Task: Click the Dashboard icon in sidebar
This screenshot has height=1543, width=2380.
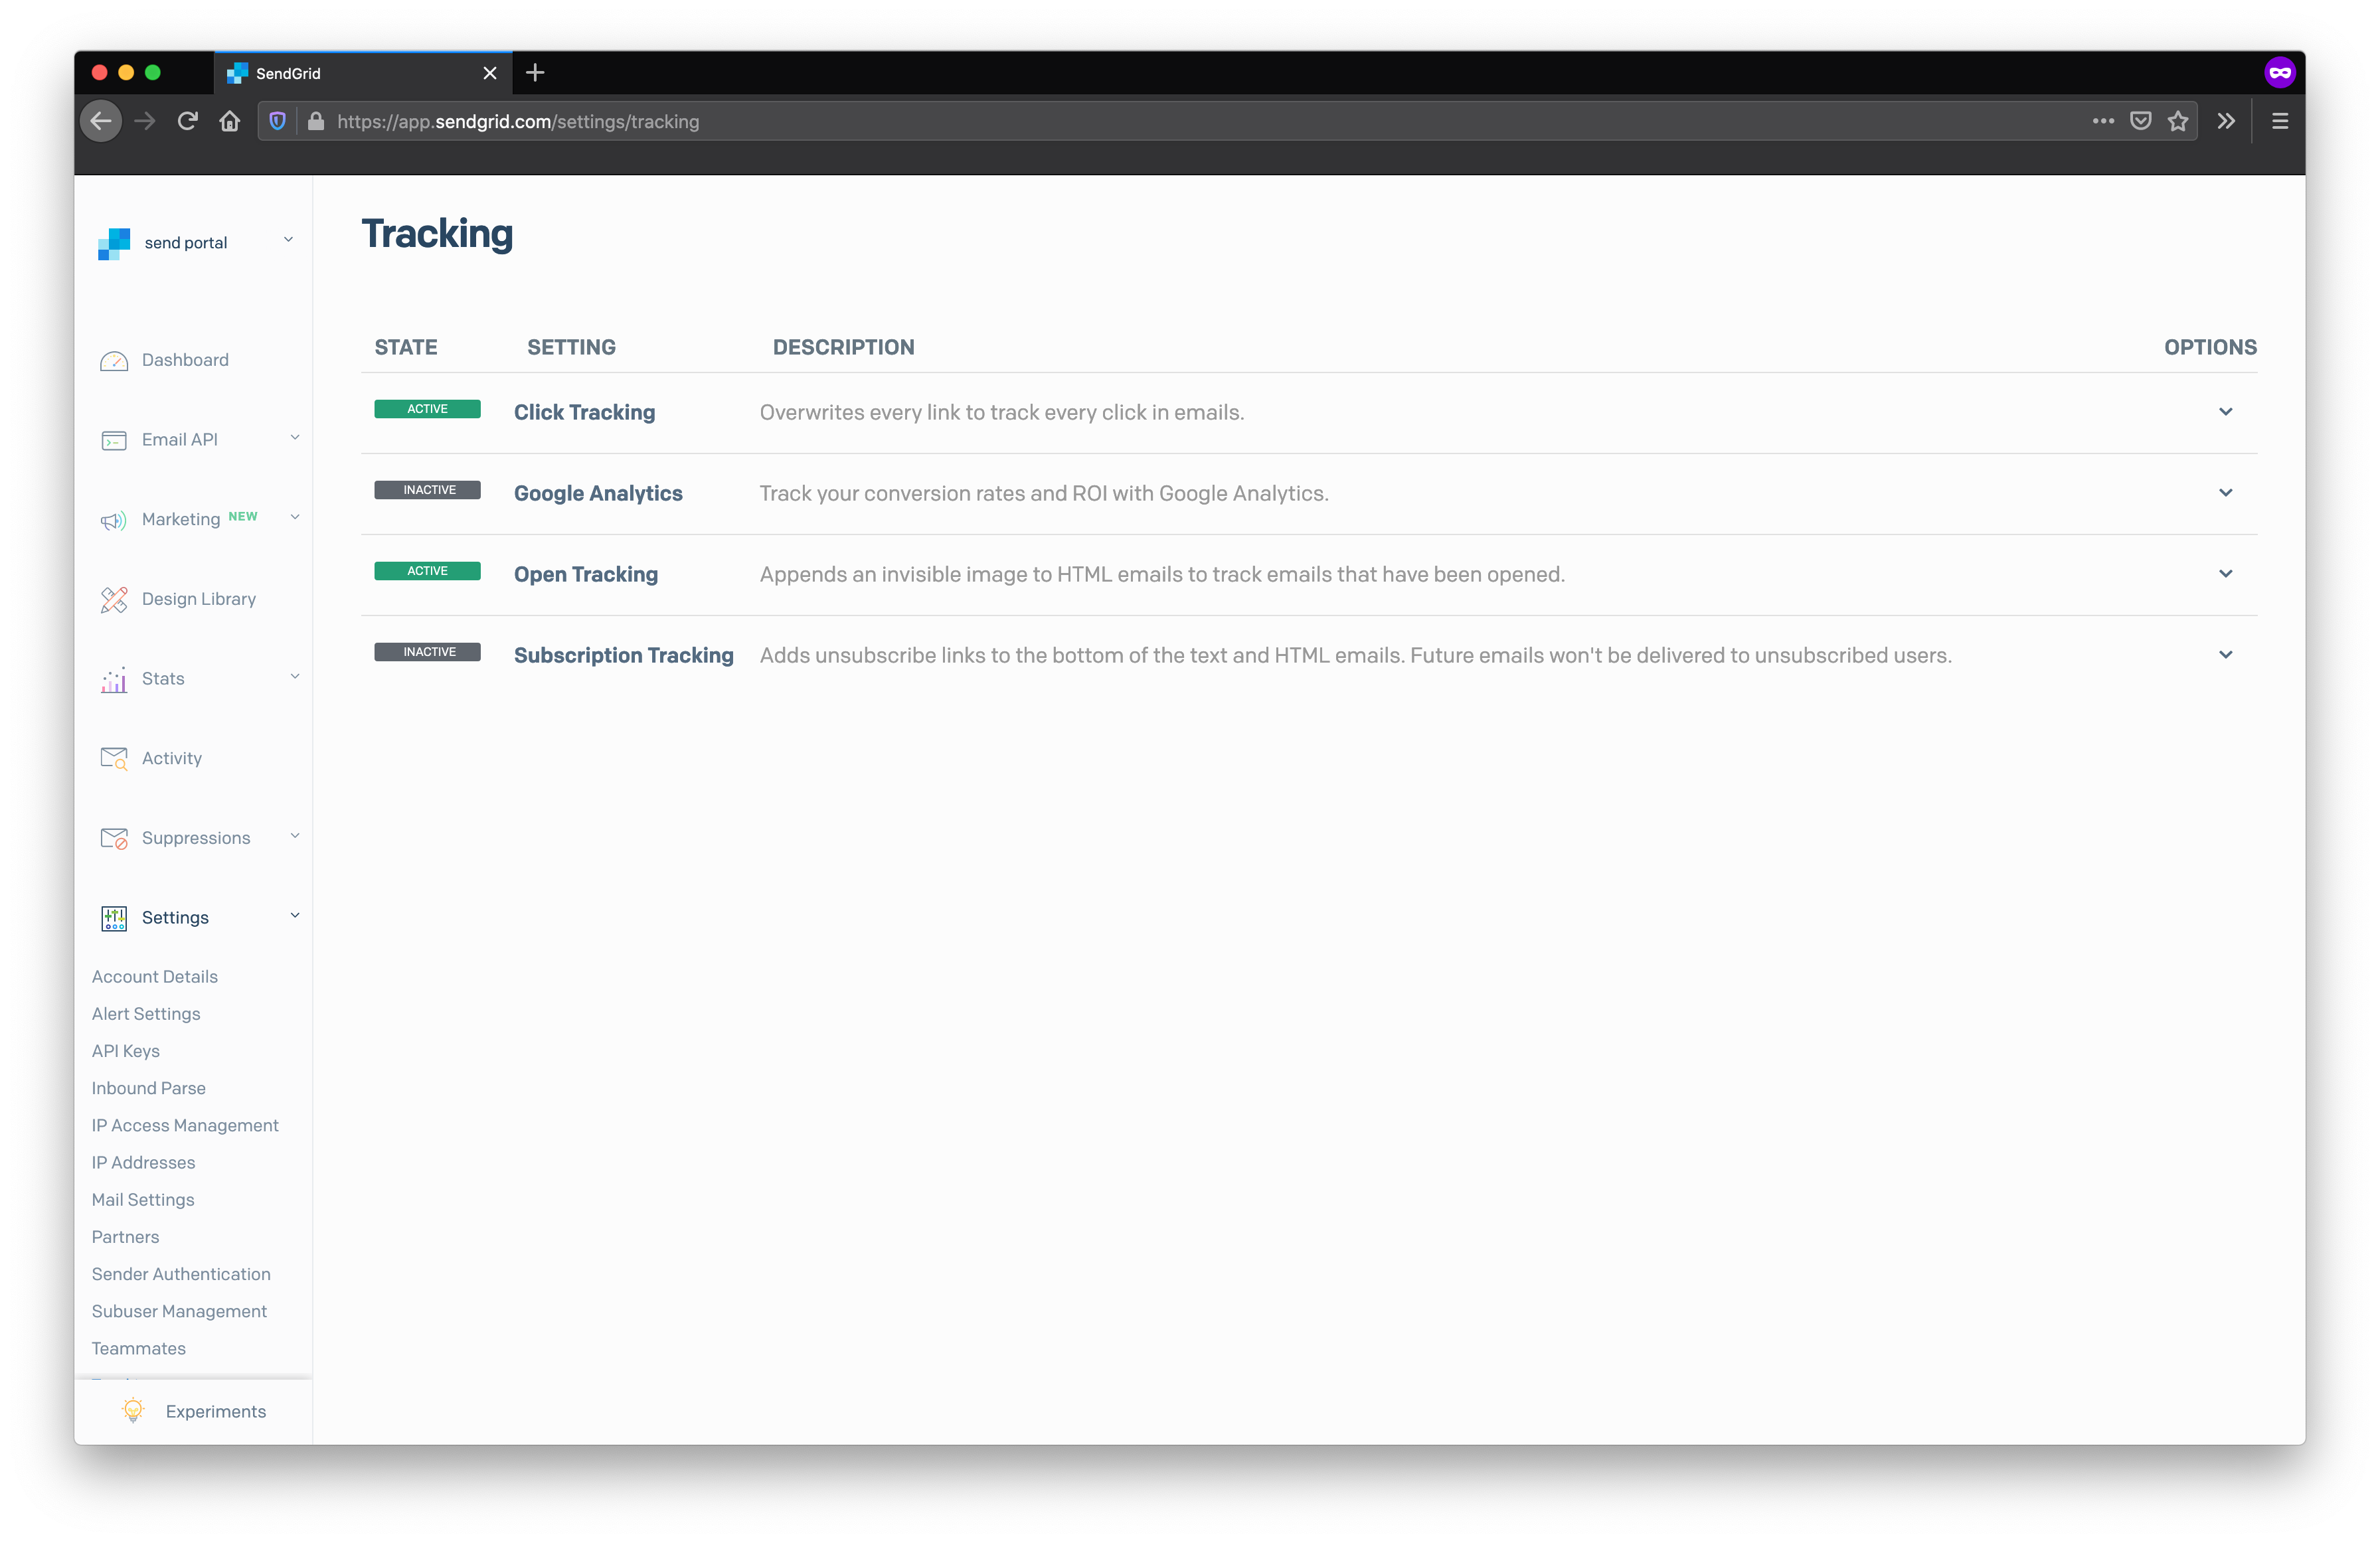Action: [x=114, y=359]
